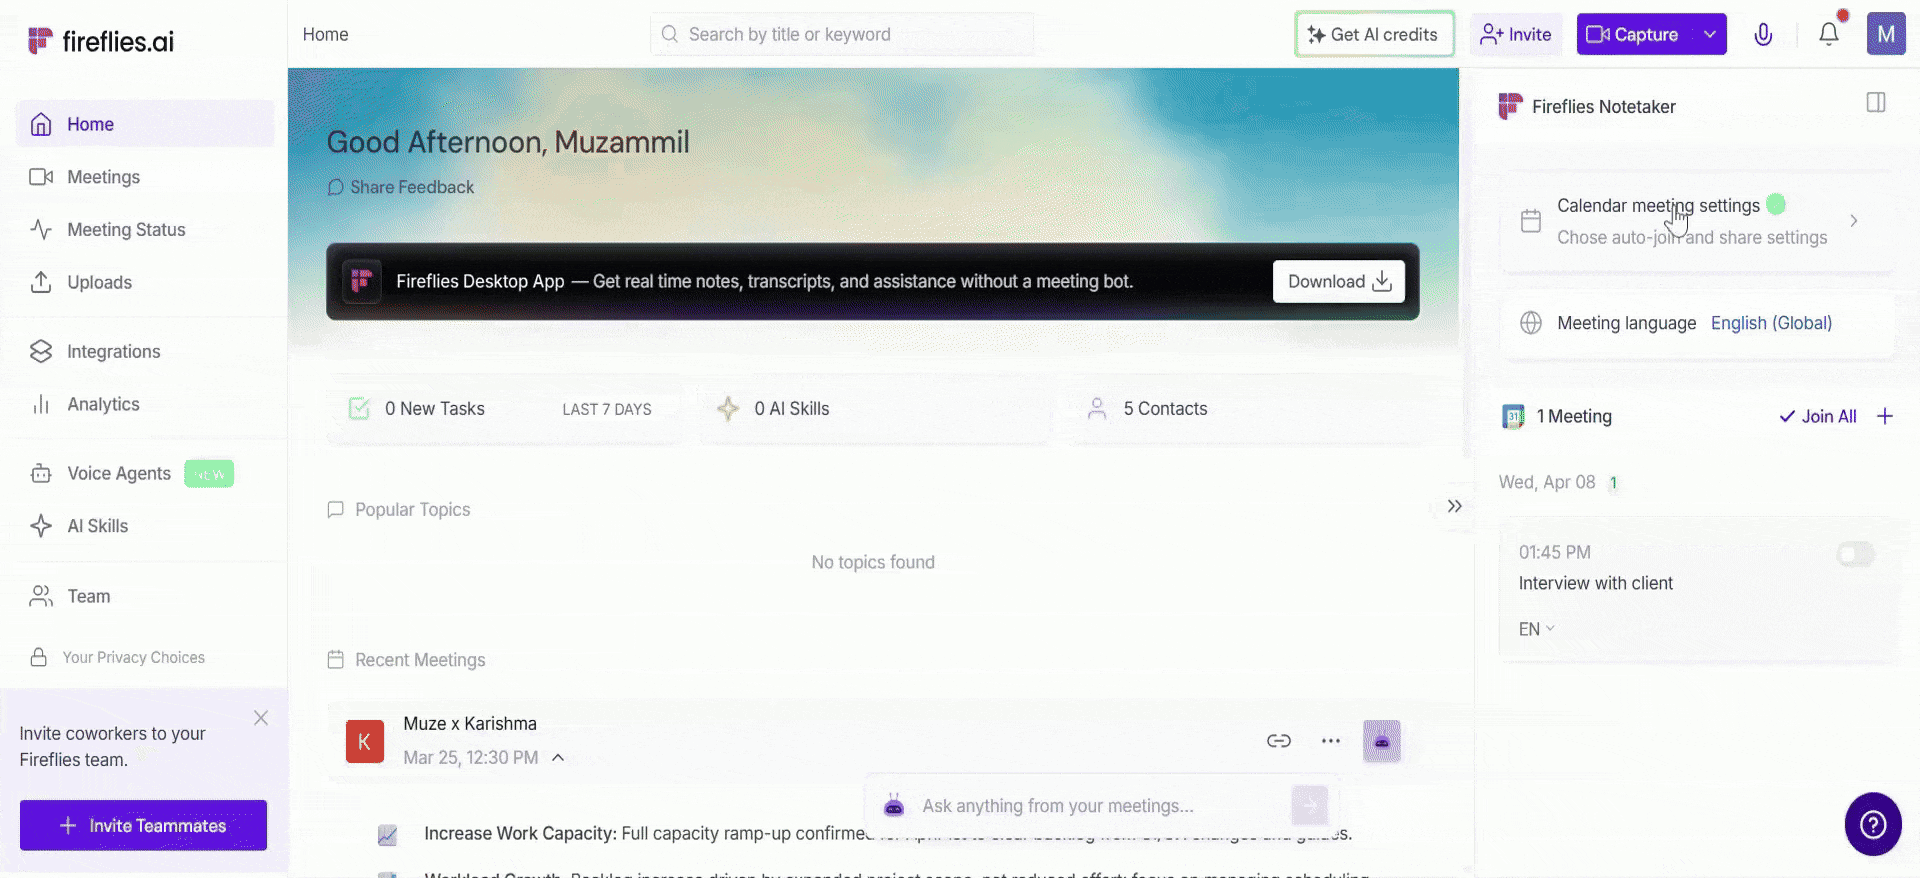
Task: Download the Fireflies Desktop App
Action: (1339, 281)
